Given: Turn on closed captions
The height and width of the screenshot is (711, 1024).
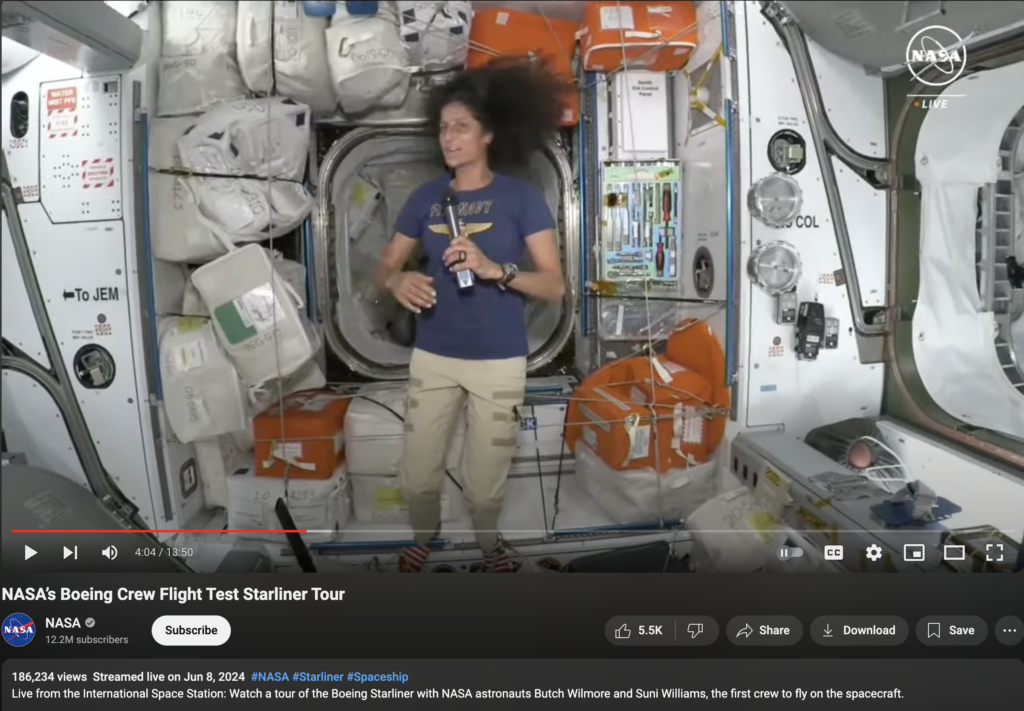Looking at the screenshot, I should pos(833,552).
